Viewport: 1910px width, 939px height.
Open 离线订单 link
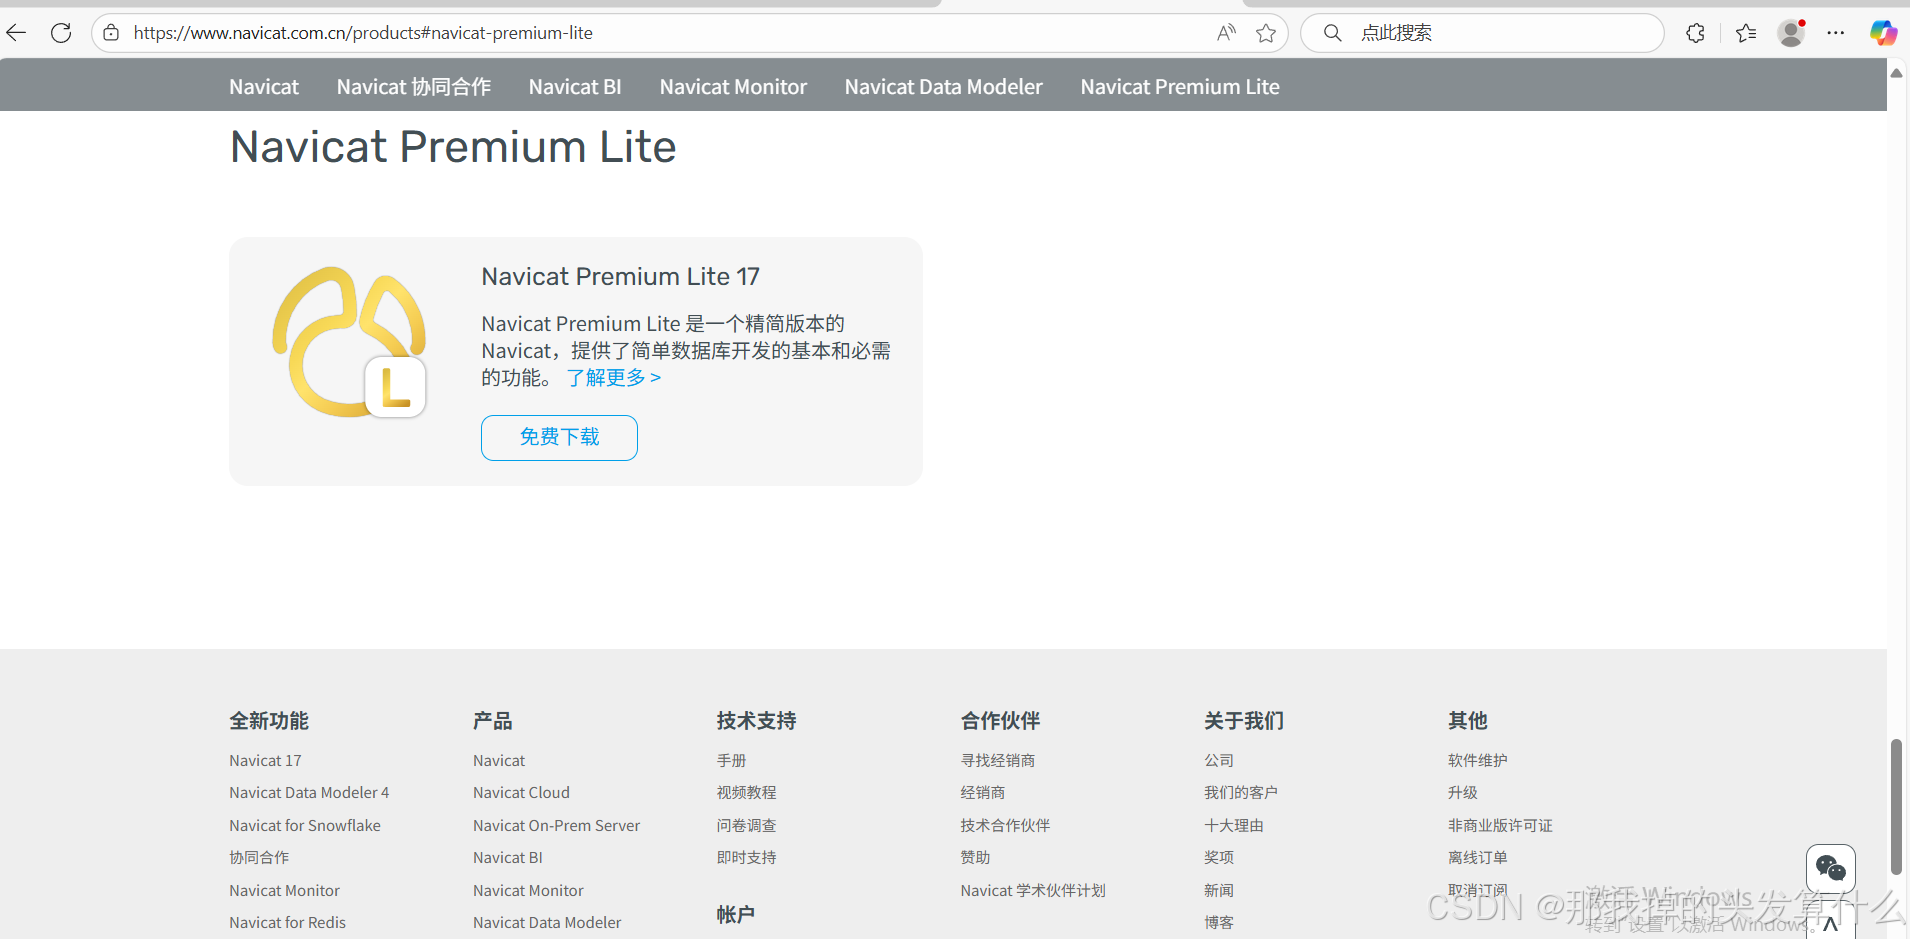coord(1478,858)
